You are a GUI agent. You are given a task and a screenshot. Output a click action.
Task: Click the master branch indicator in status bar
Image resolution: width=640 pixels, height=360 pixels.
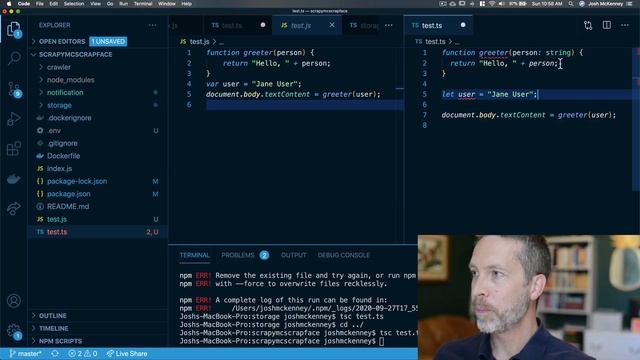click(x=26, y=353)
